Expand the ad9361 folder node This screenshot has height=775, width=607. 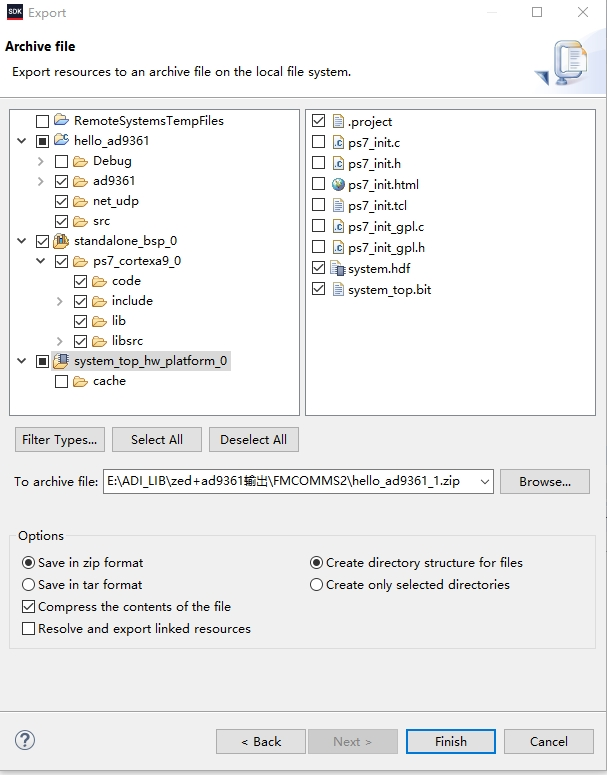(x=41, y=181)
